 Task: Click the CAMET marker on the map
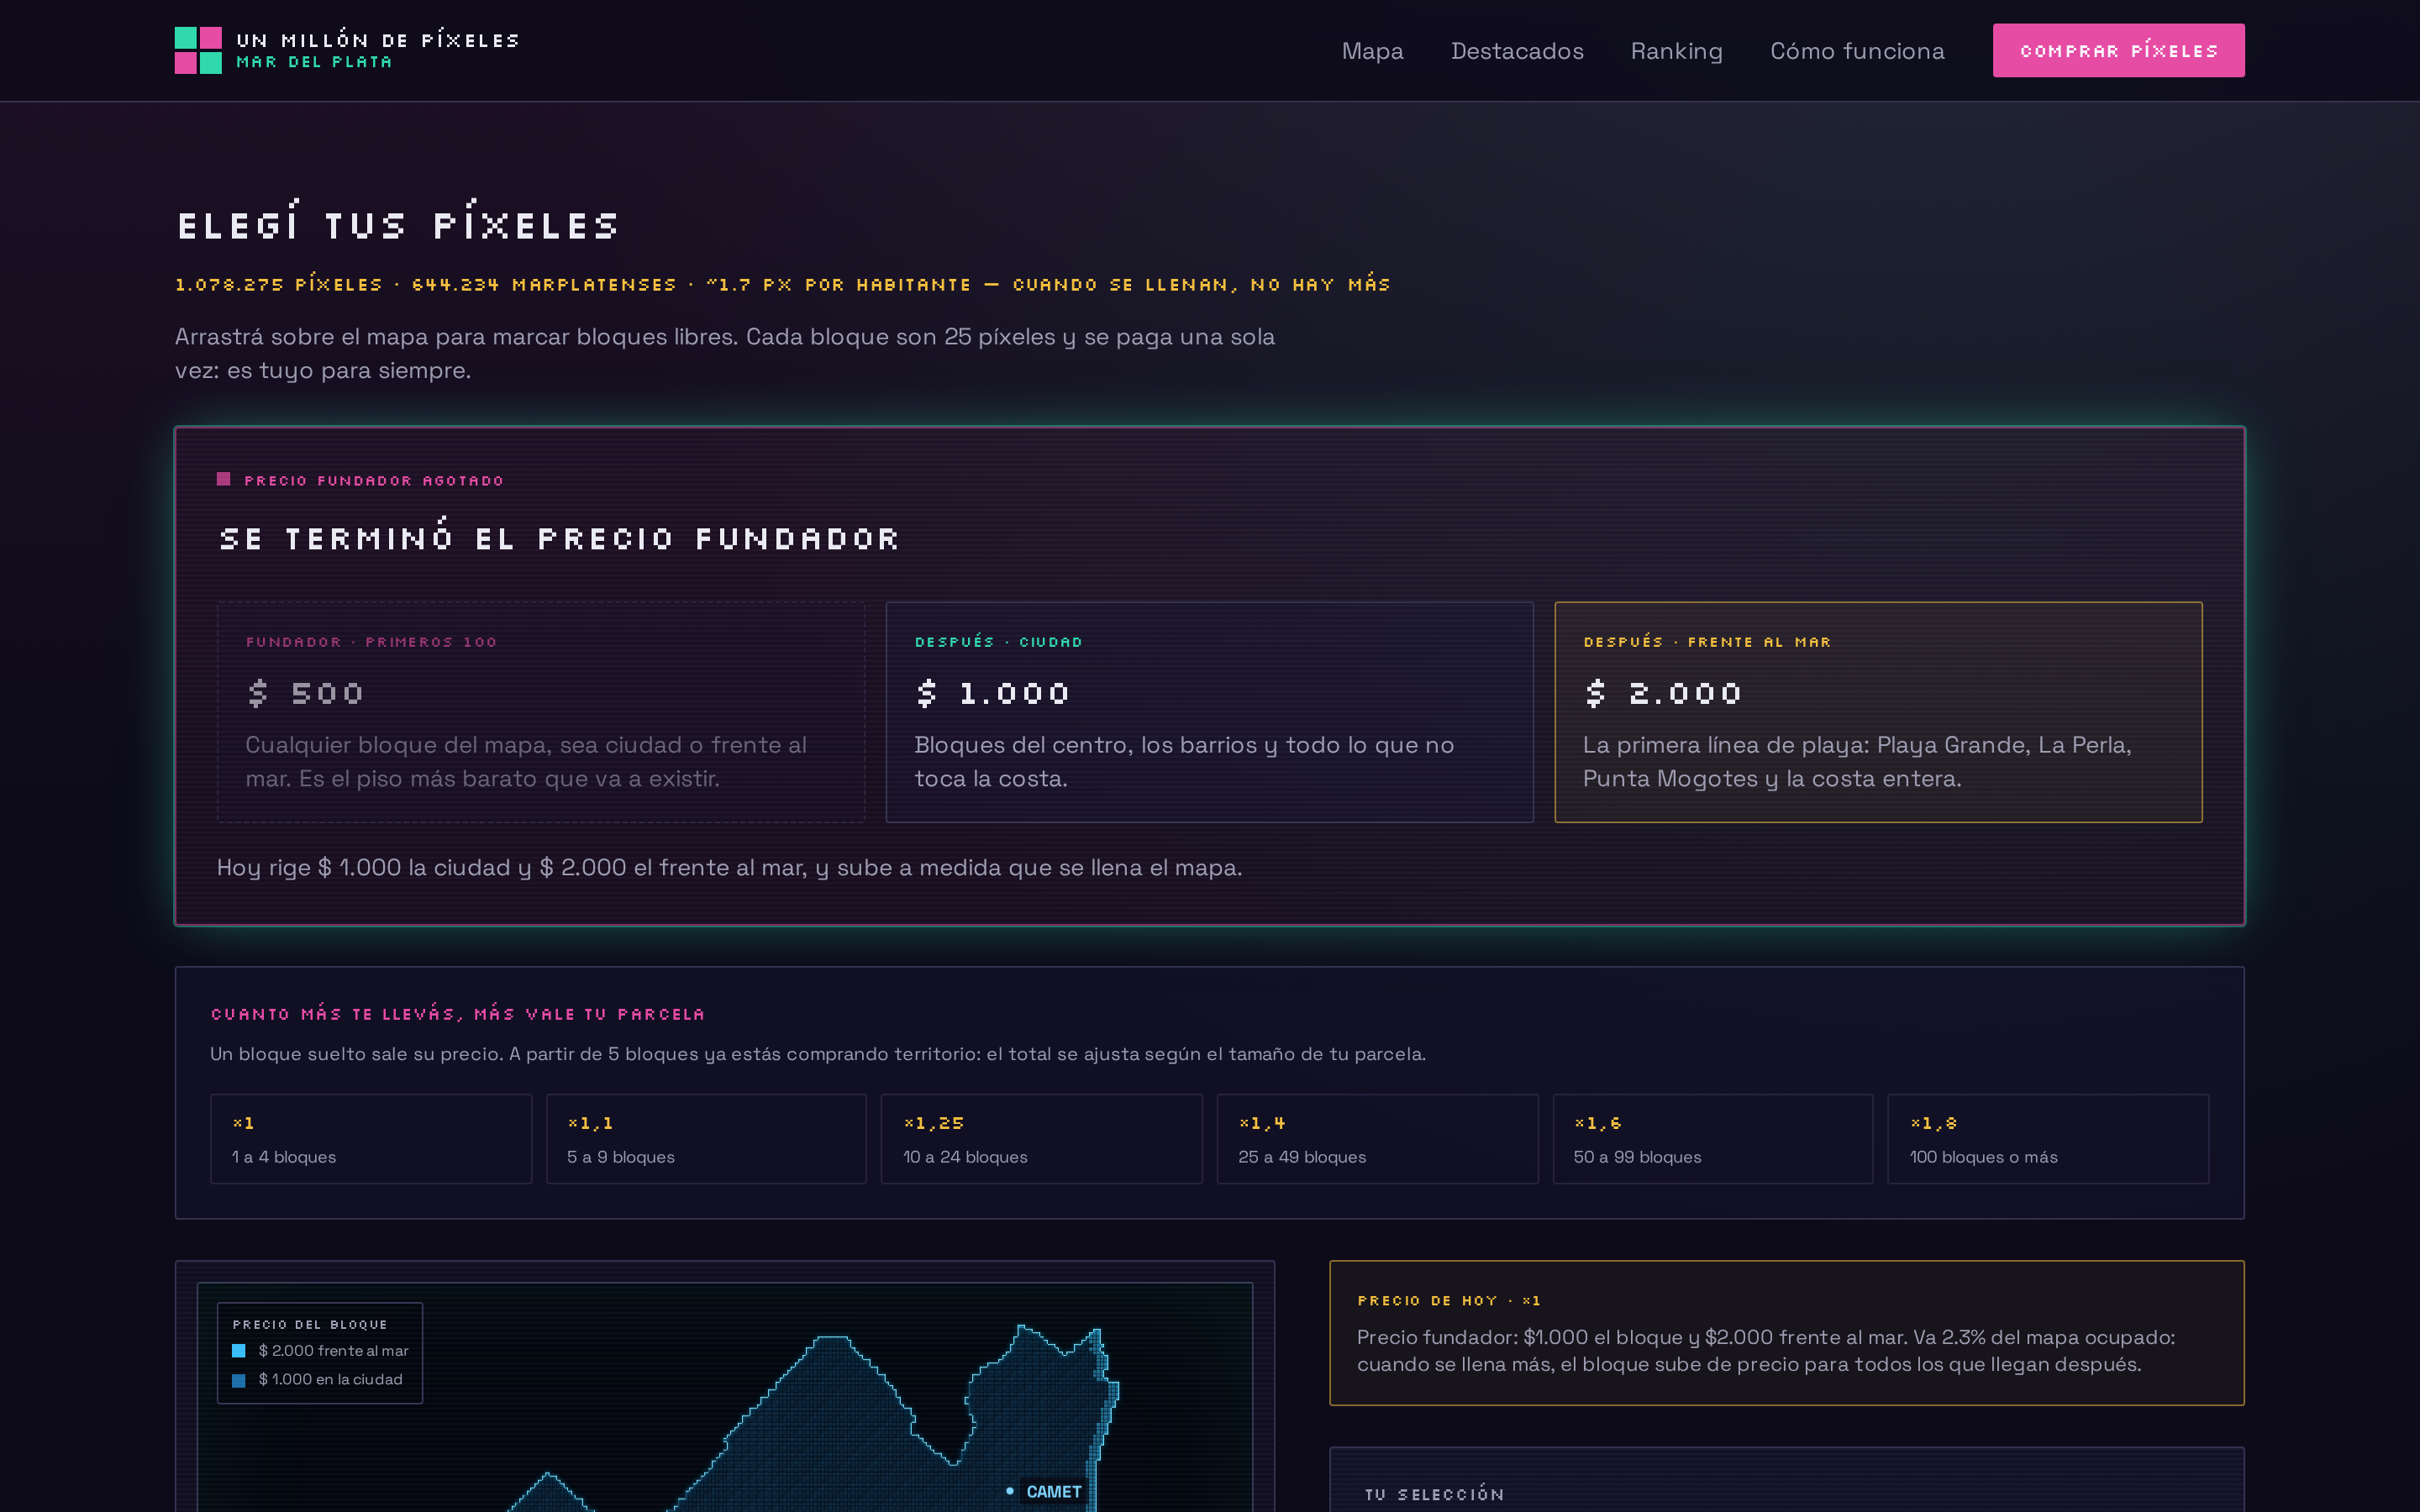[1044, 1491]
